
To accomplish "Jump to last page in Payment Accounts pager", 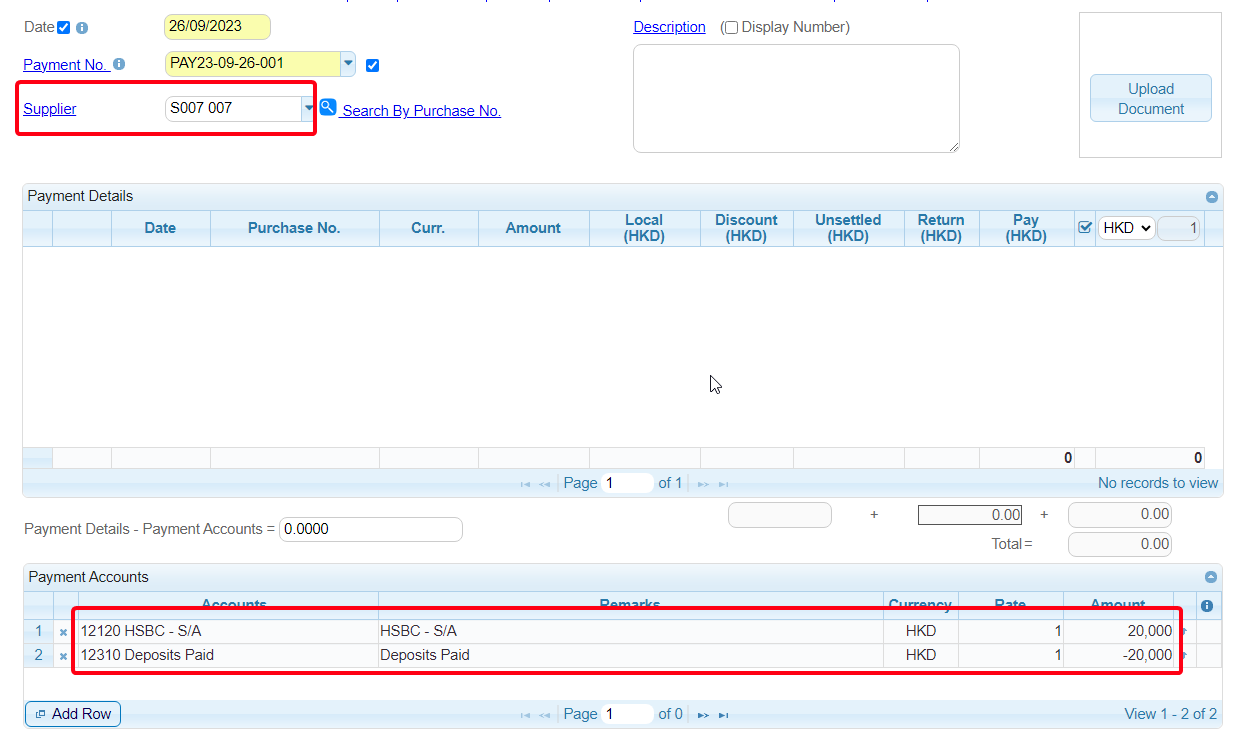I will (724, 715).
